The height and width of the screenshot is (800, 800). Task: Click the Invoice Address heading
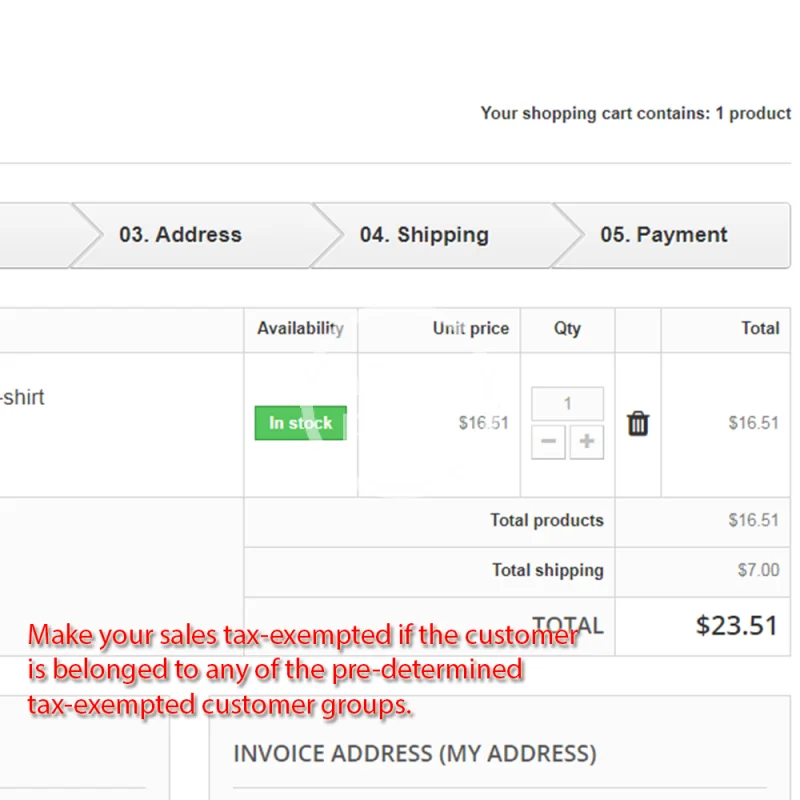[414, 753]
